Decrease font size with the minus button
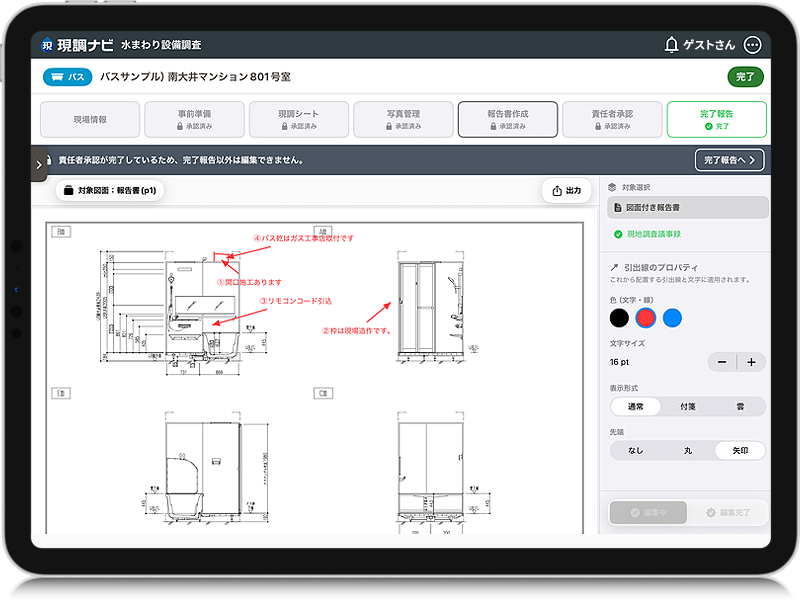This screenshot has height=609, width=800. click(722, 362)
